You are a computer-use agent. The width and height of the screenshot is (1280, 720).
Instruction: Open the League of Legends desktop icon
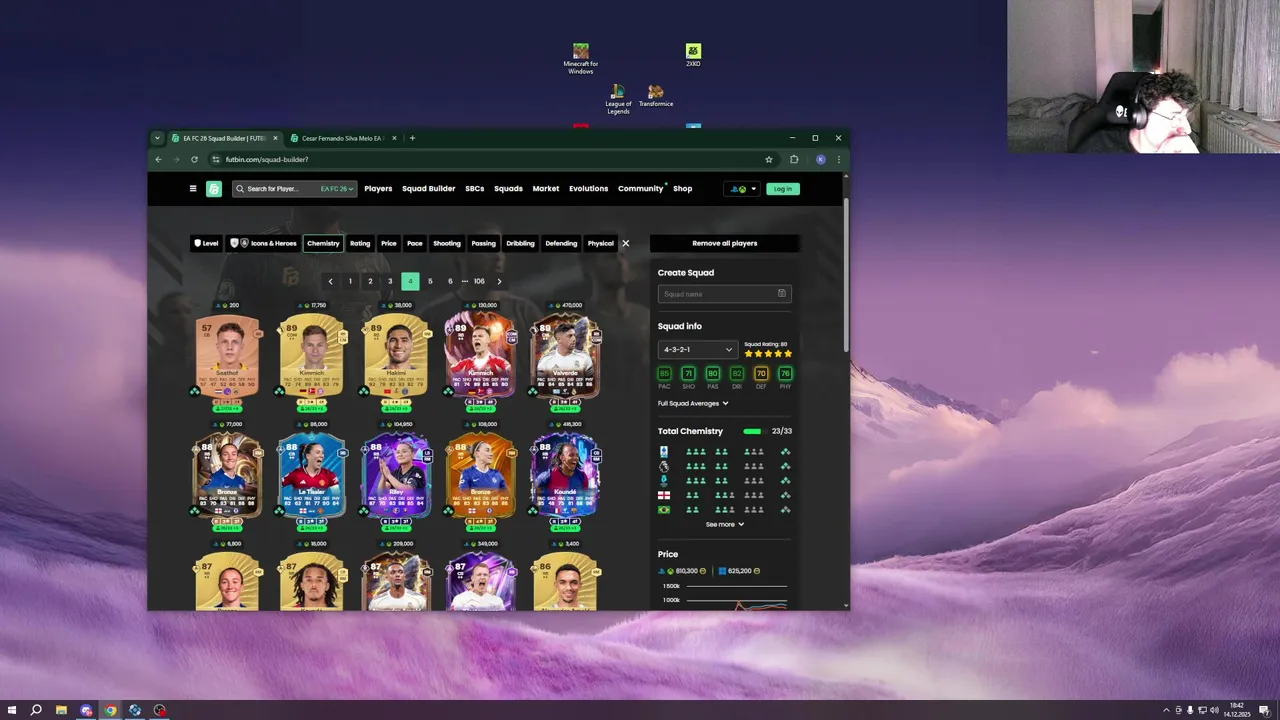(618, 99)
